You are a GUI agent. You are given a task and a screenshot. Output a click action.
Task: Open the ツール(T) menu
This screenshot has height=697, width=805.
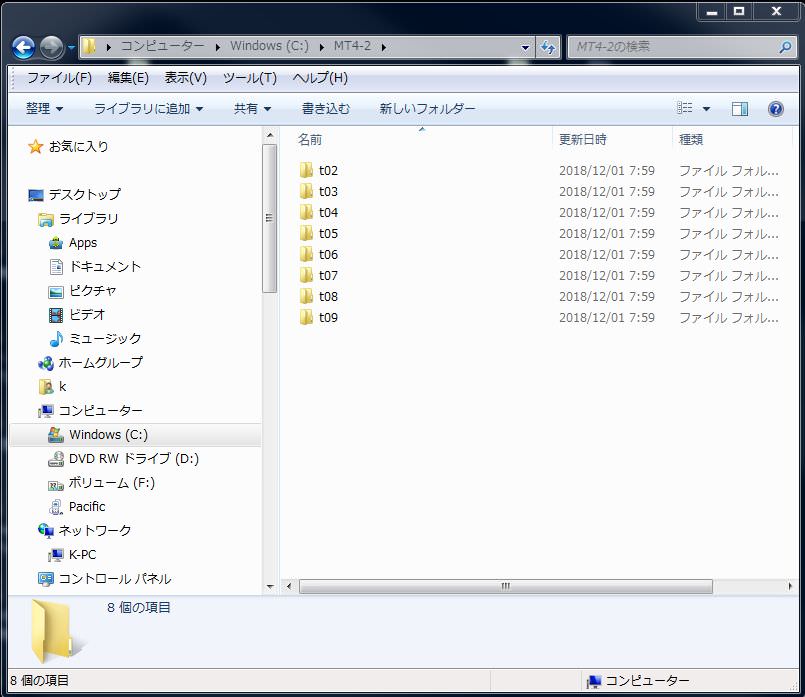point(249,78)
